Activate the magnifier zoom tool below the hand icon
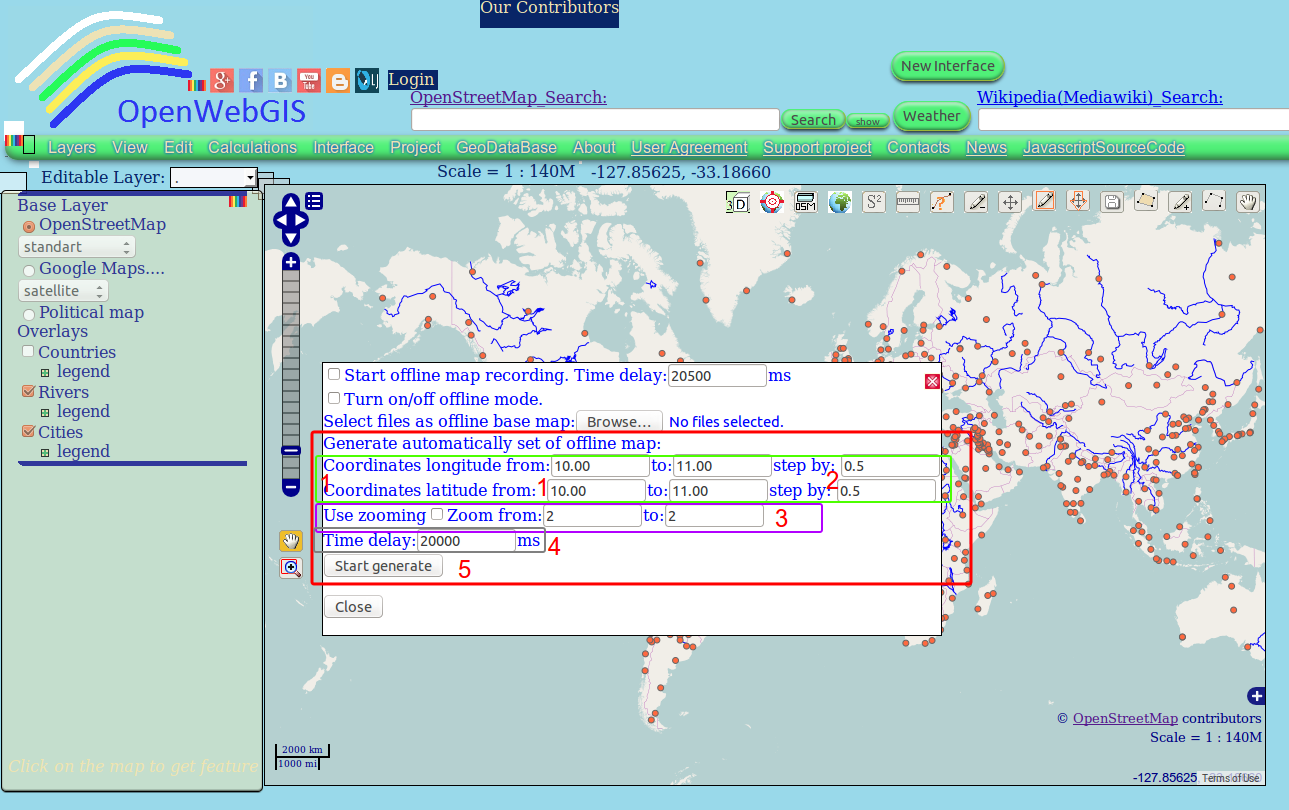 (x=290, y=568)
